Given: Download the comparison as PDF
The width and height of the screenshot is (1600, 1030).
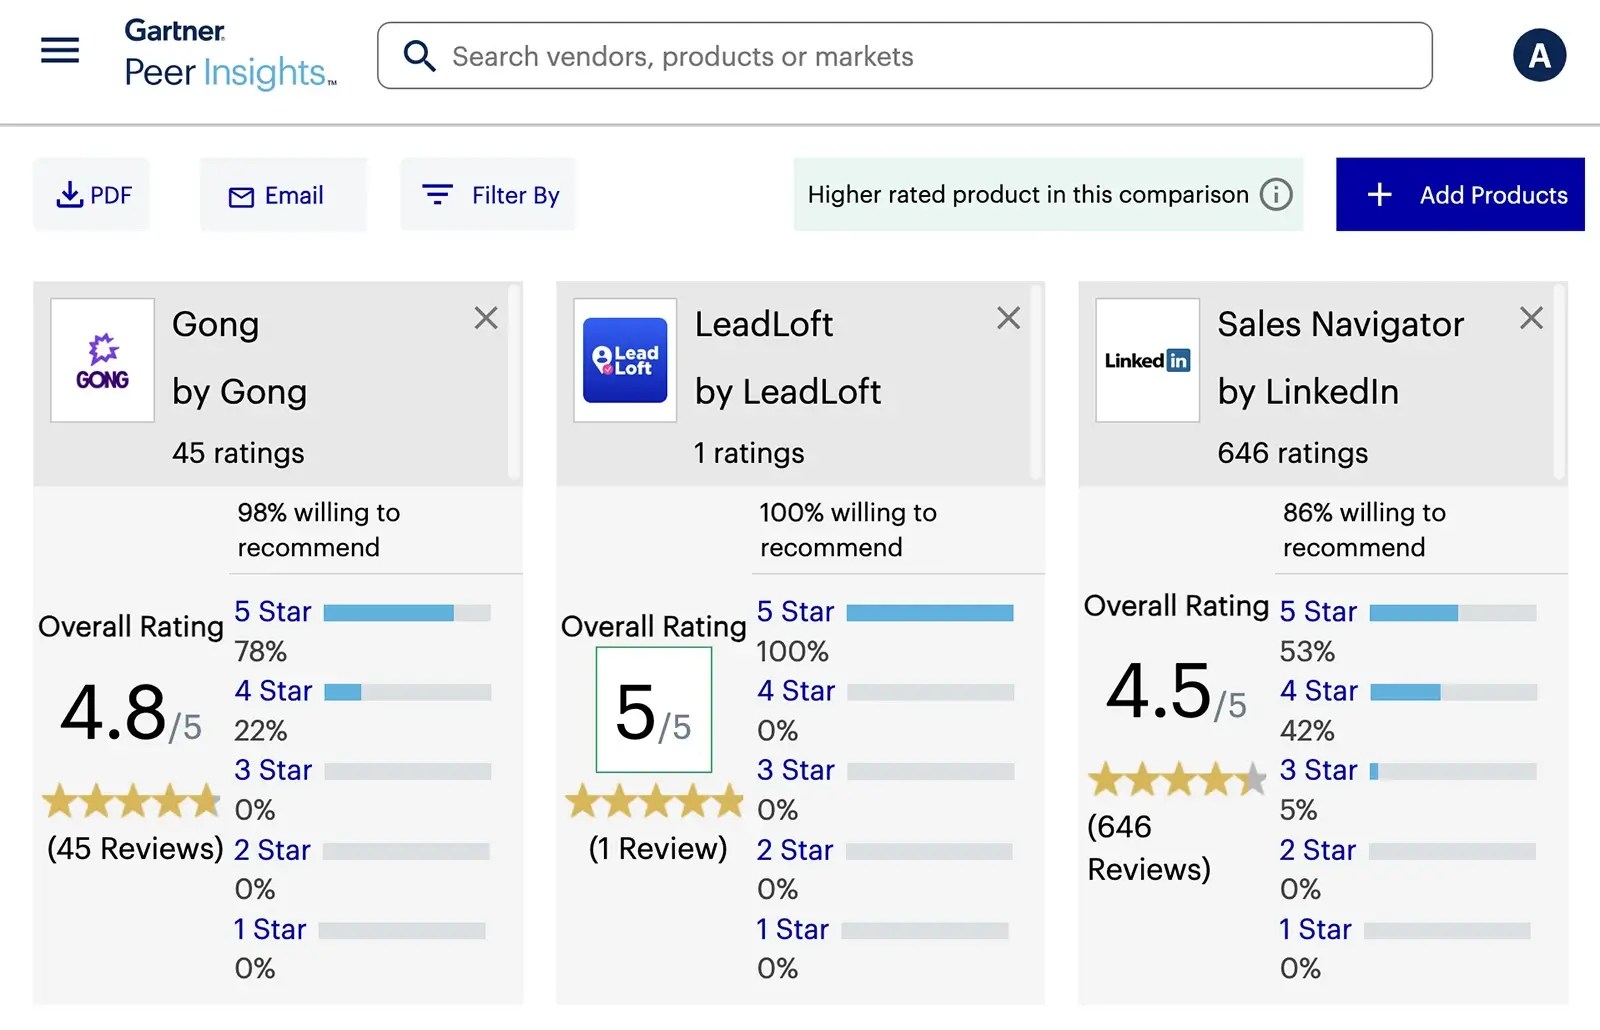Looking at the screenshot, I should (92, 195).
